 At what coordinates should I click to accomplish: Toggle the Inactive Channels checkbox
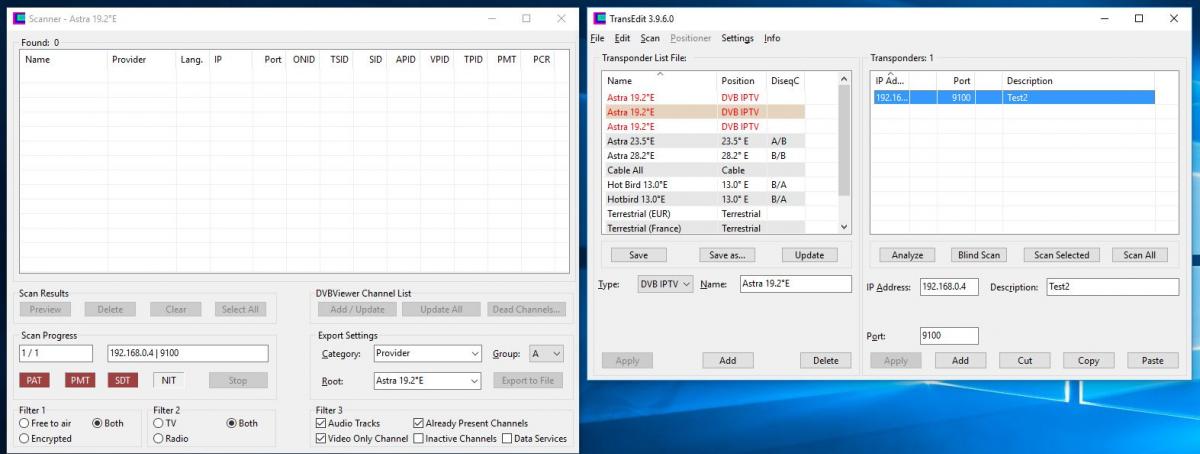(419, 438)
